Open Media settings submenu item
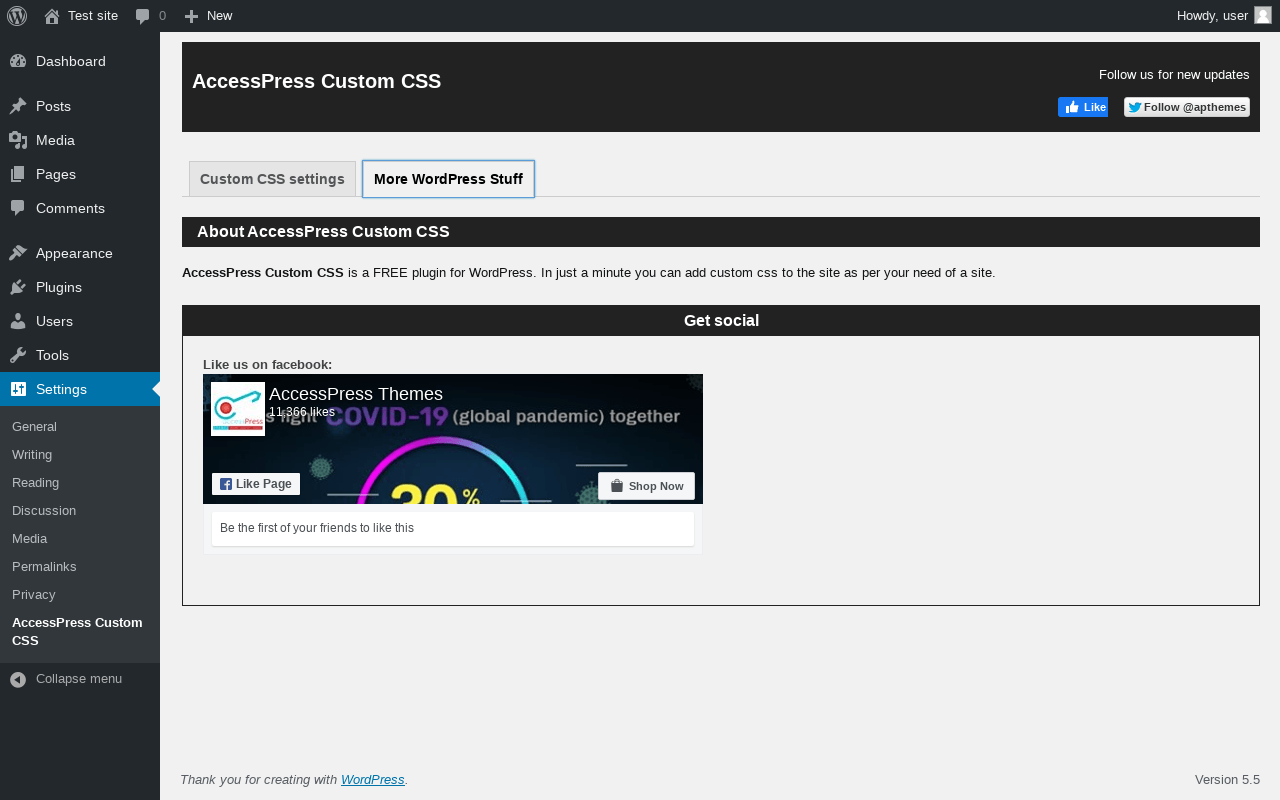 pyautogui.click(x=30, y=538)
